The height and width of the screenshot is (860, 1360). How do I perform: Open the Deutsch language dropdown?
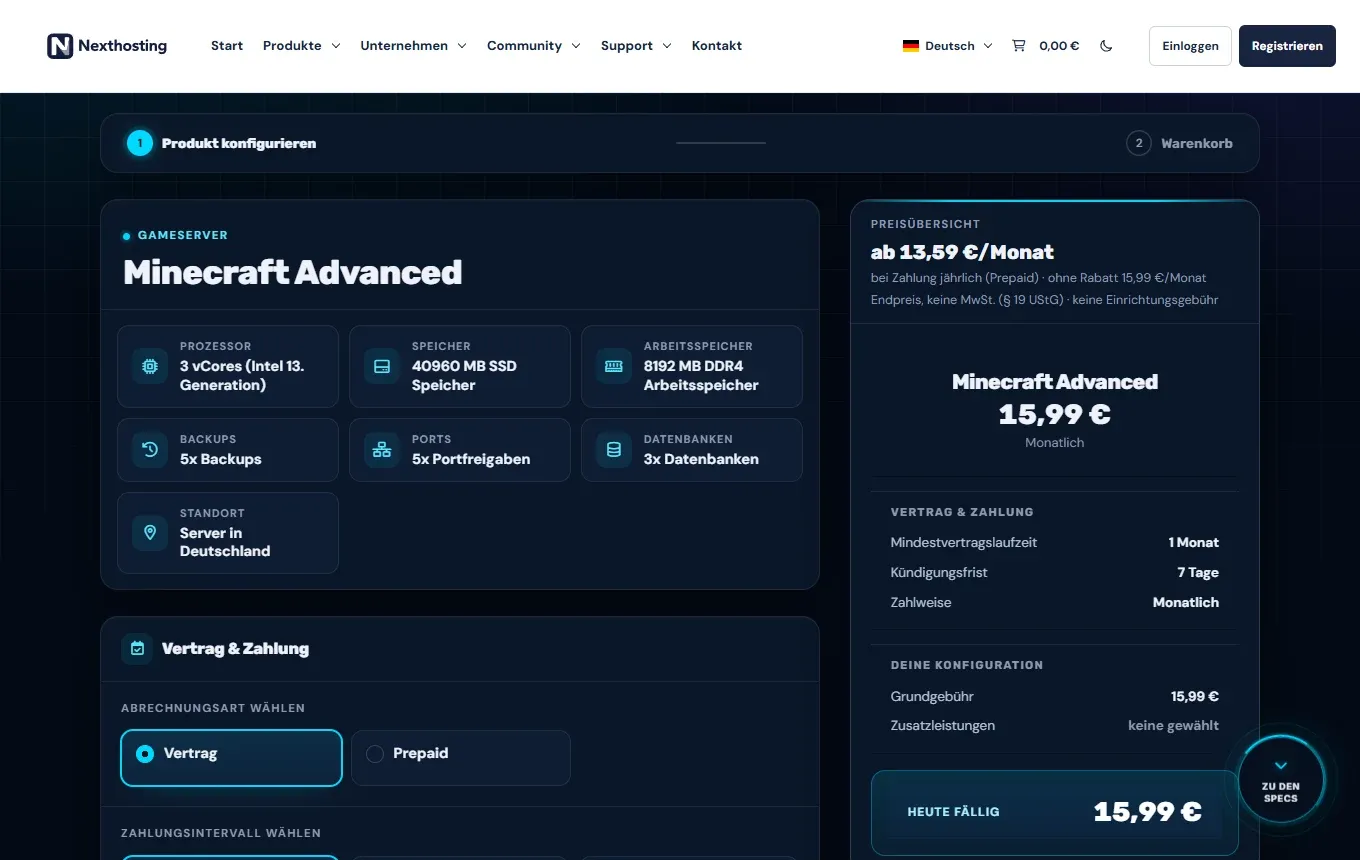(x=948, y=46)
